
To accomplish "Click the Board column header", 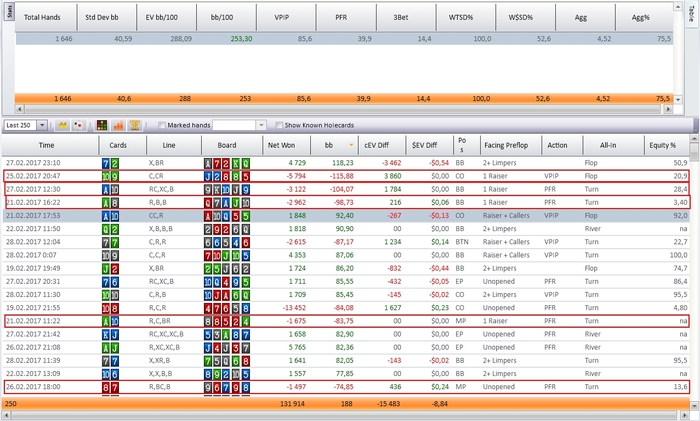I will tap(232, 145).
